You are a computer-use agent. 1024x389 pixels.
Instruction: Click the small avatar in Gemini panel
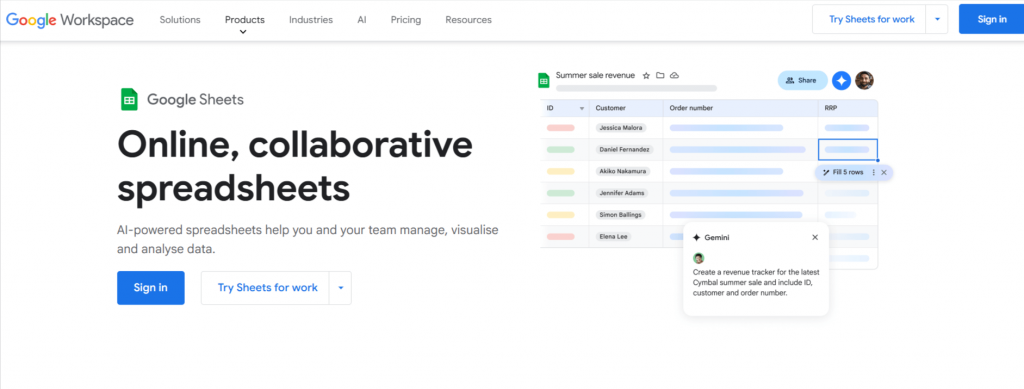click(698, 258)
